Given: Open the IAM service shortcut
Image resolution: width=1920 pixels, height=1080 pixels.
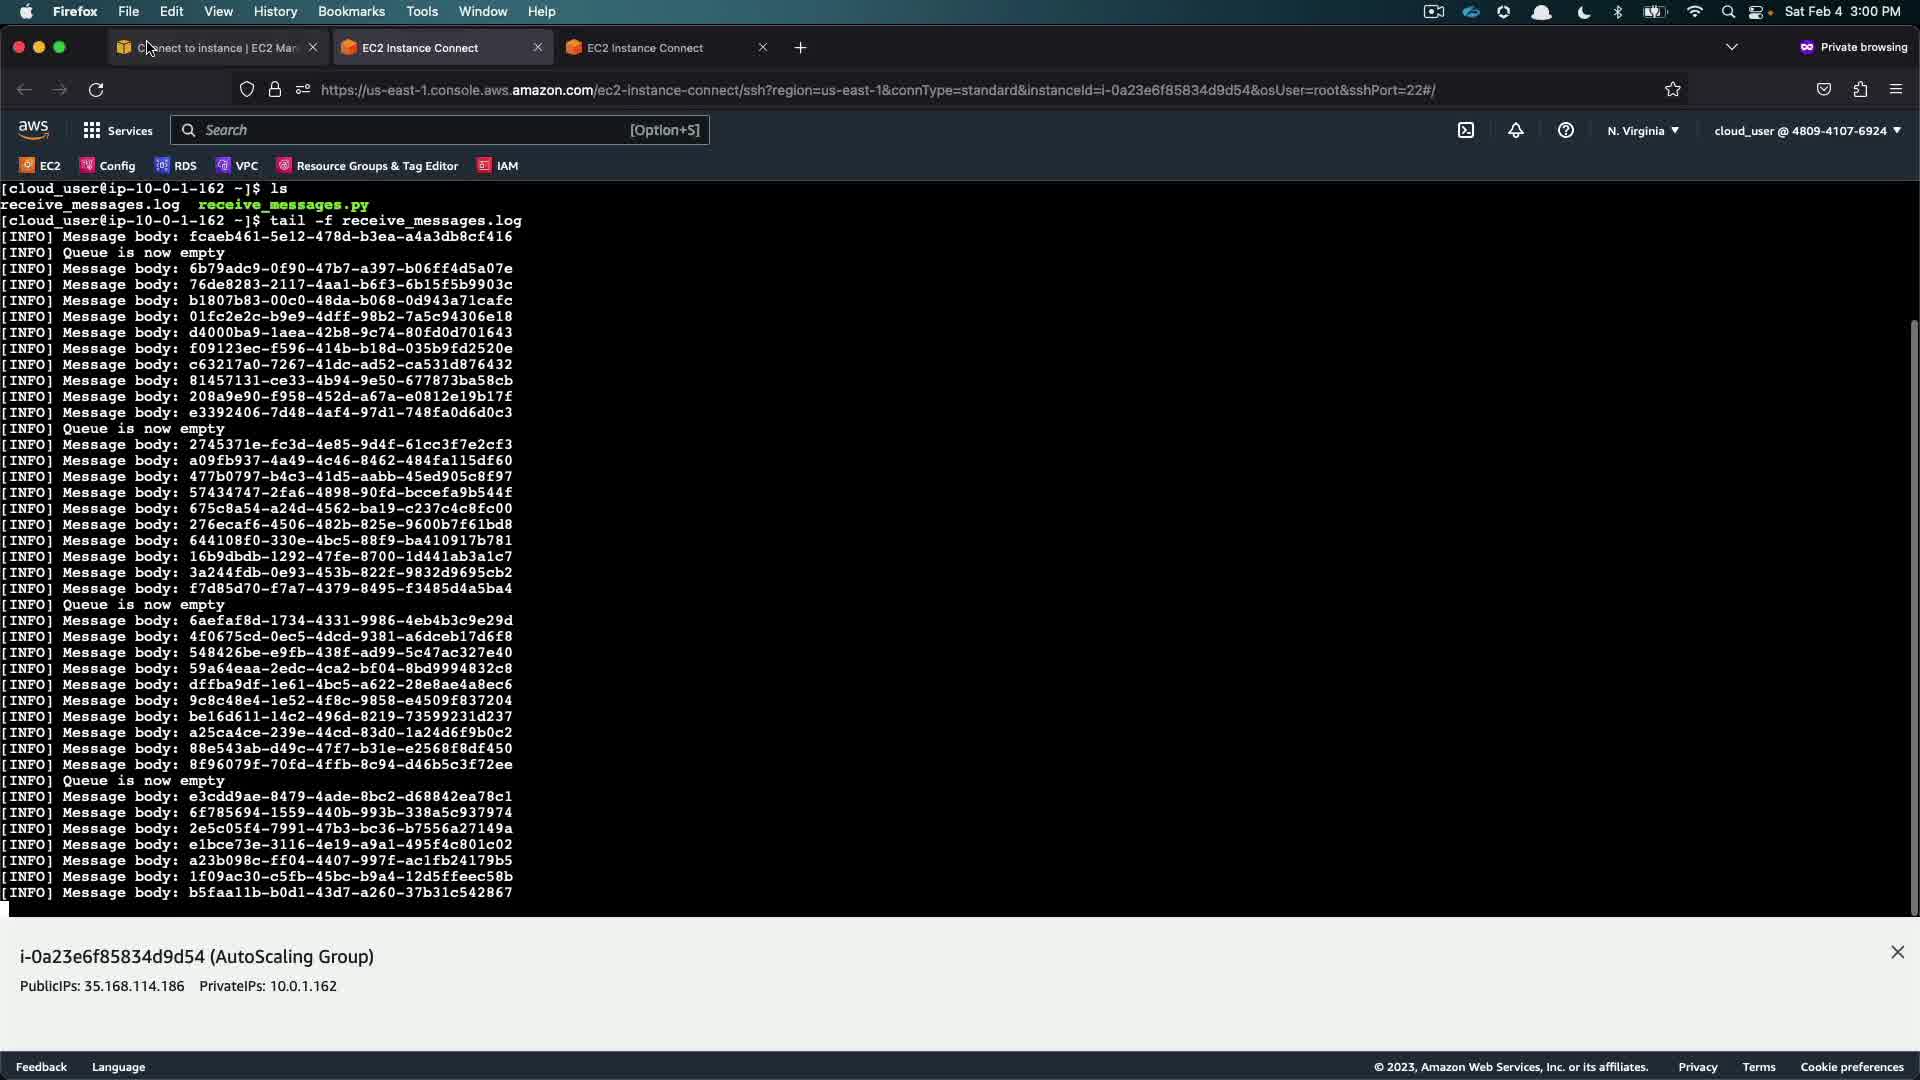Looking at the screenshot, I should tap(498, 166).
